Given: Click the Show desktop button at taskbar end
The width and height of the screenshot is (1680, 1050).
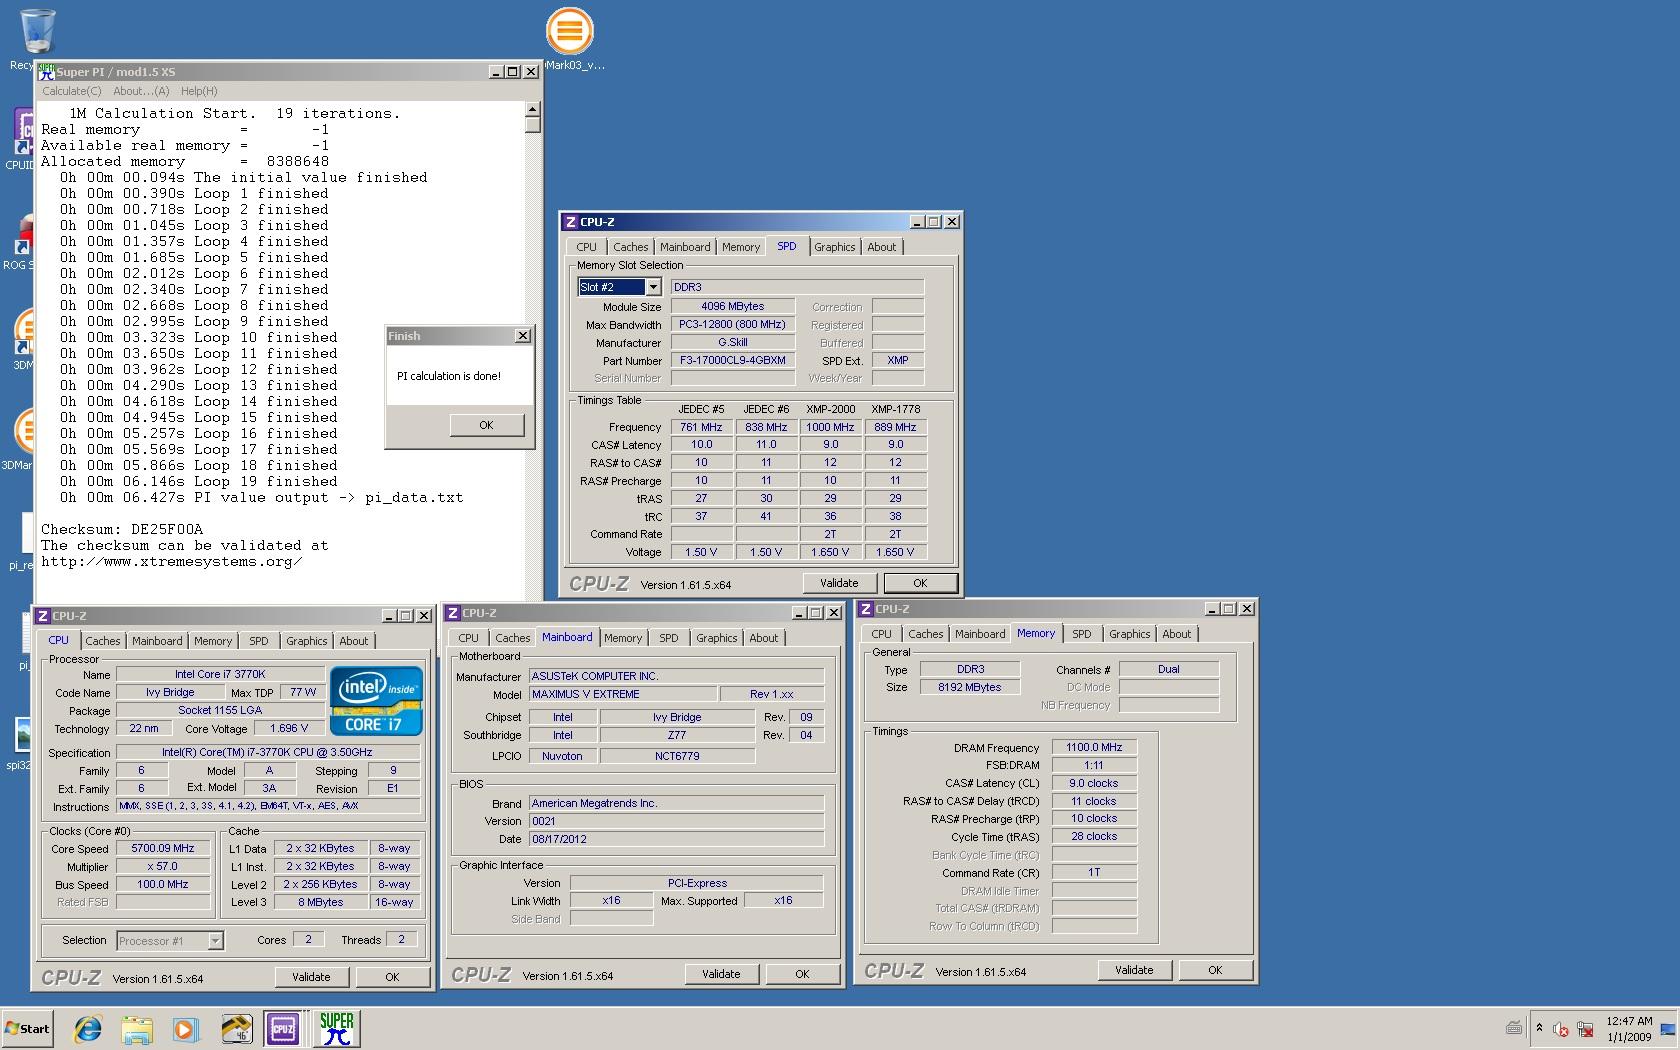Looking at the screenshot, I should coord(1668,1029).
